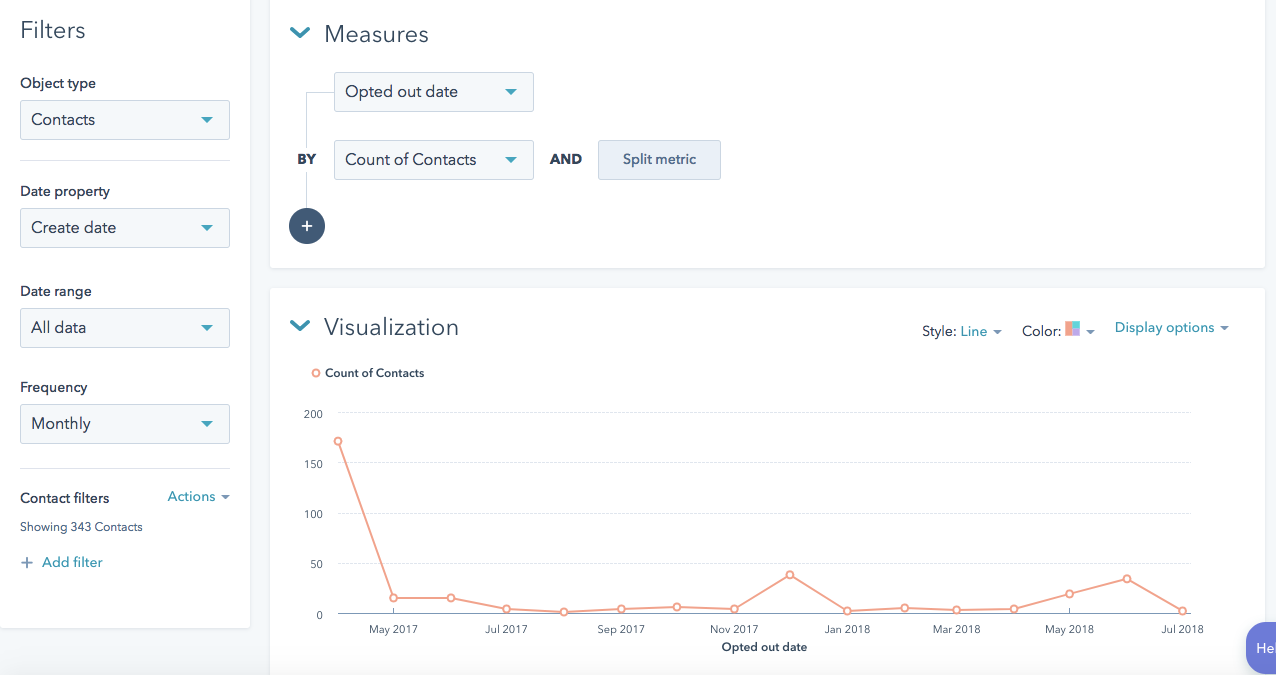Screen dimensions: 1276x675
Task: Open the Style Line chart type selector
Action: click(980, 331)
